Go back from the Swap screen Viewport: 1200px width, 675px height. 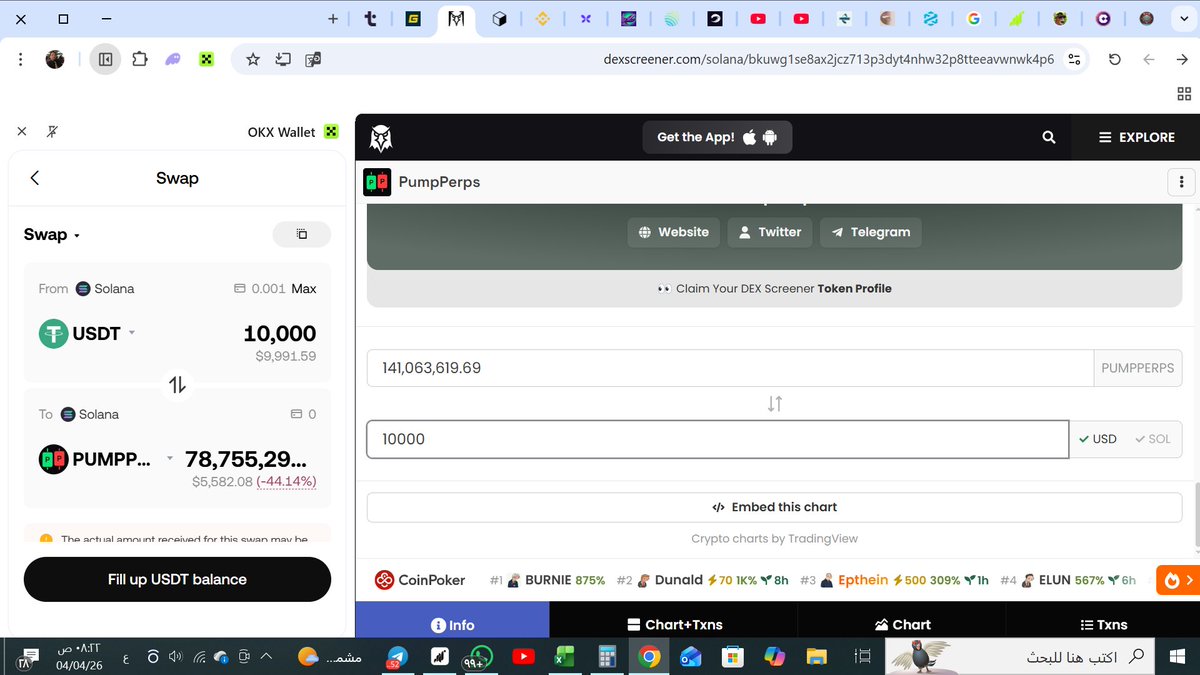35,178
